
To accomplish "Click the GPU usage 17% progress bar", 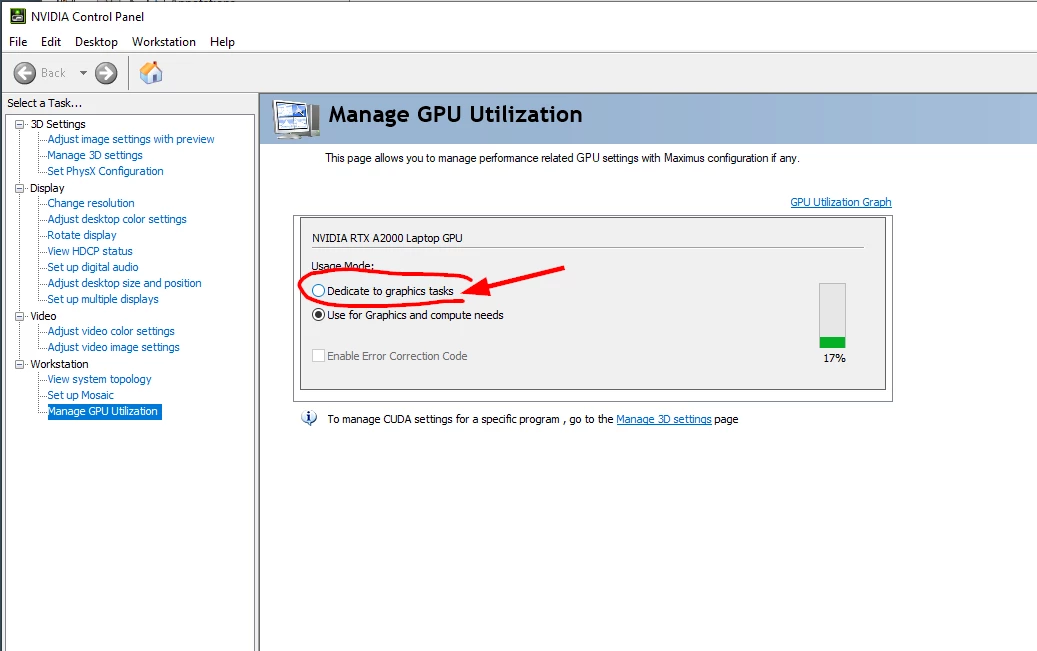I will click(x=832, y=316).
